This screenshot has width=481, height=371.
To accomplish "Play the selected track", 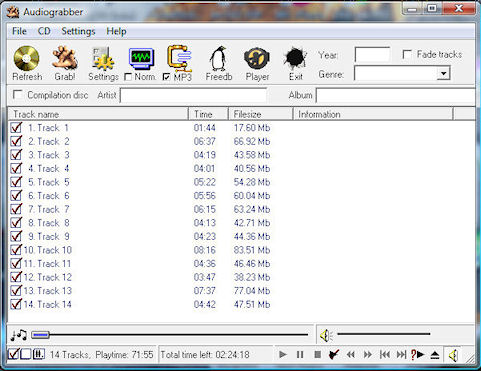I will (x=283, y=354).
